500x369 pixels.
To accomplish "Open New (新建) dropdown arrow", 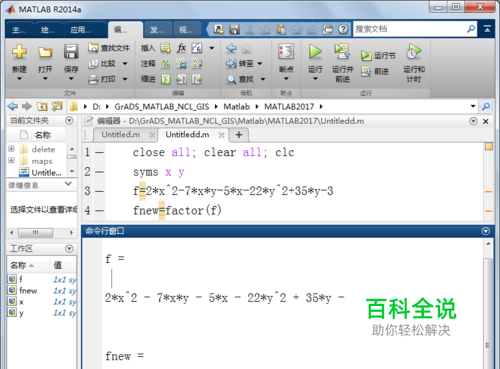I will click(19, 79).
